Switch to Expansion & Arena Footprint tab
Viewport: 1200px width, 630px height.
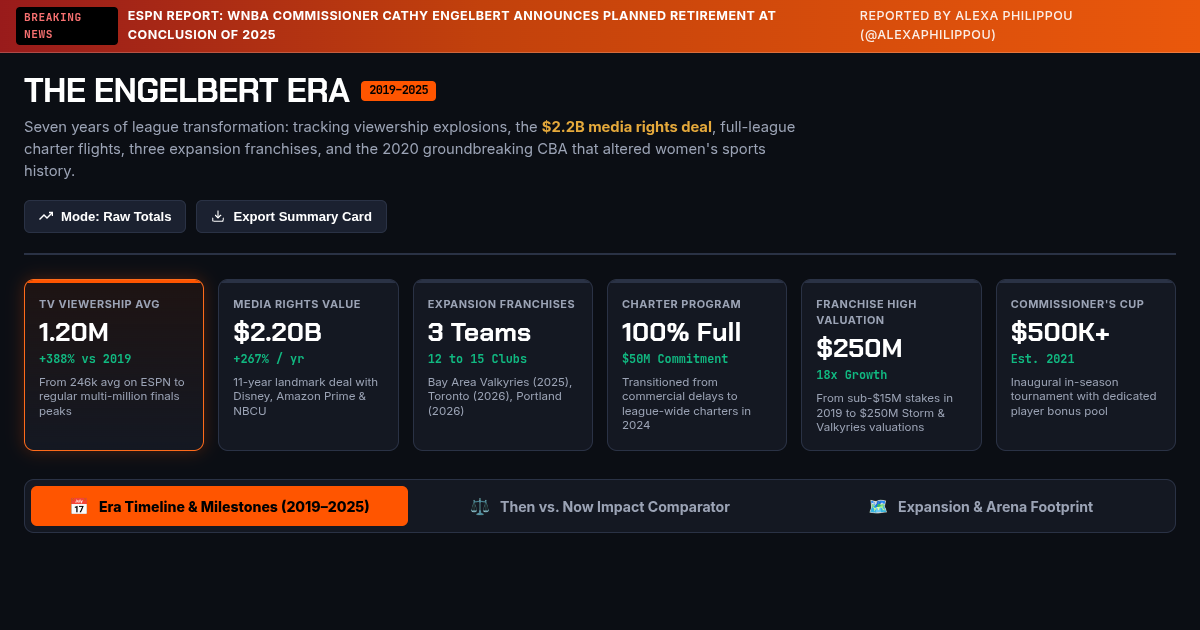pyautogui.click(x=980, y=506)
